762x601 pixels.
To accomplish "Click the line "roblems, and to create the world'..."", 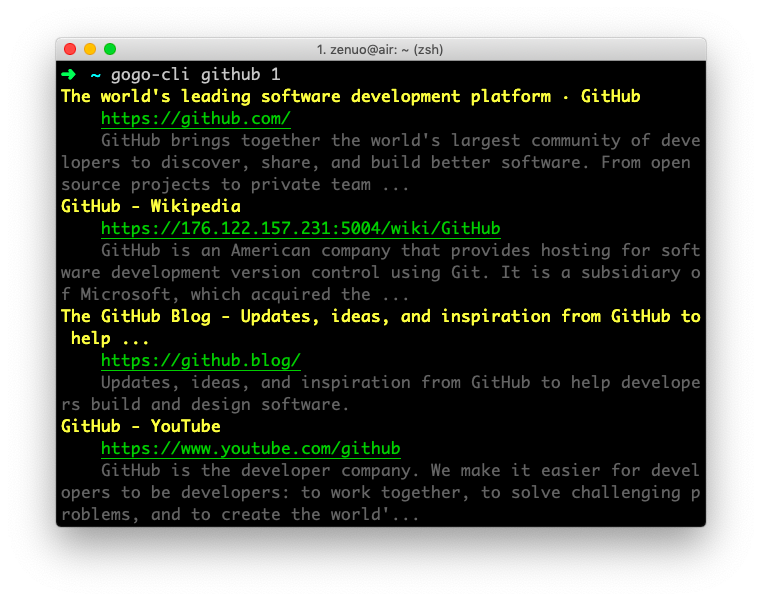I will point(240,515).
